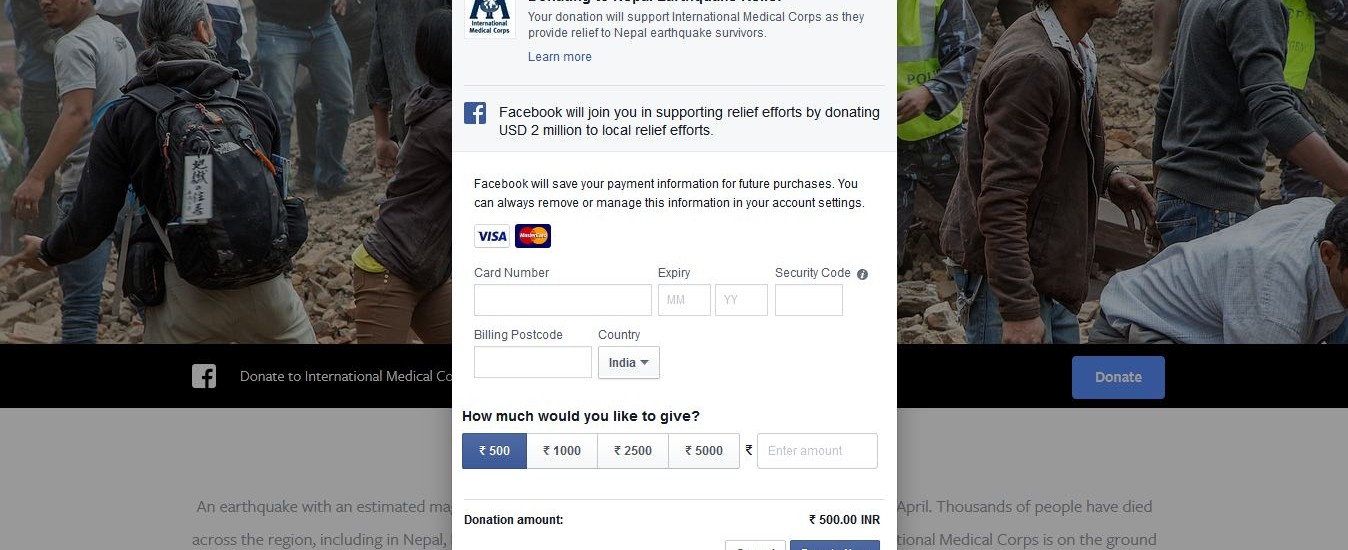1348x550 pixels.
Task: Focus the Security Code input box
Action: point(809,300)
